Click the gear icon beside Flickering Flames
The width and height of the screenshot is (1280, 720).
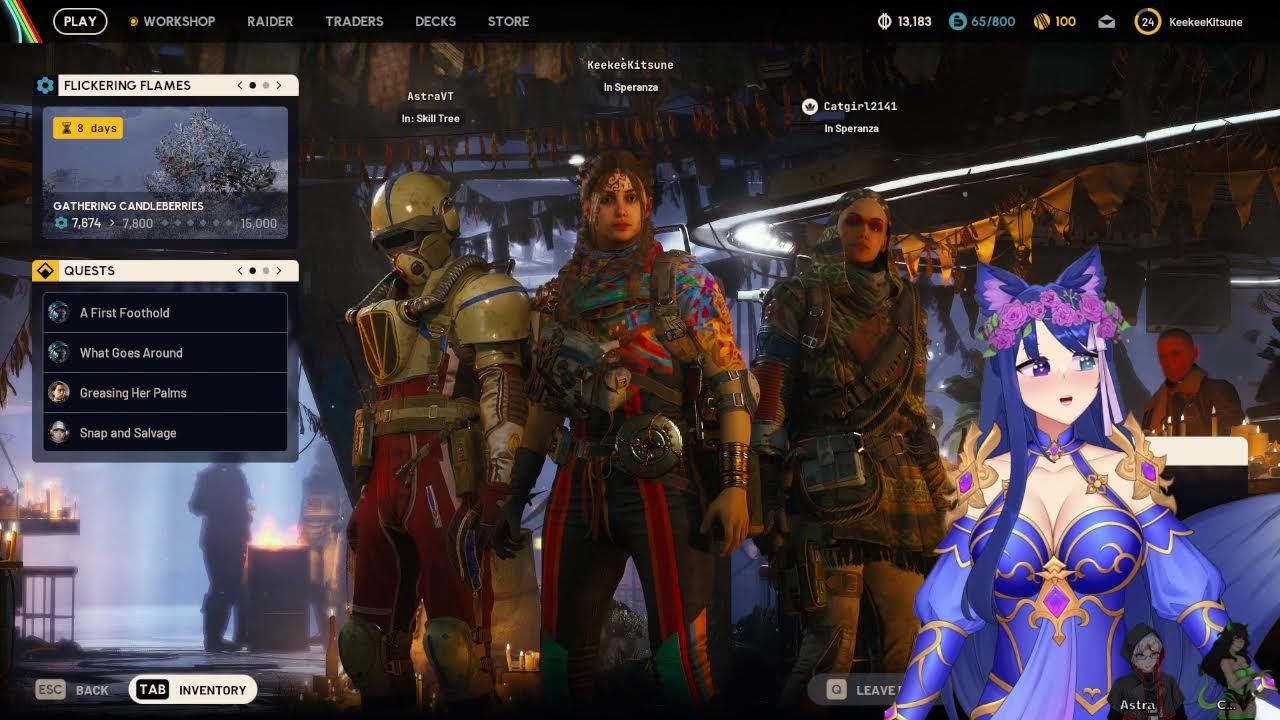(45, 85)
